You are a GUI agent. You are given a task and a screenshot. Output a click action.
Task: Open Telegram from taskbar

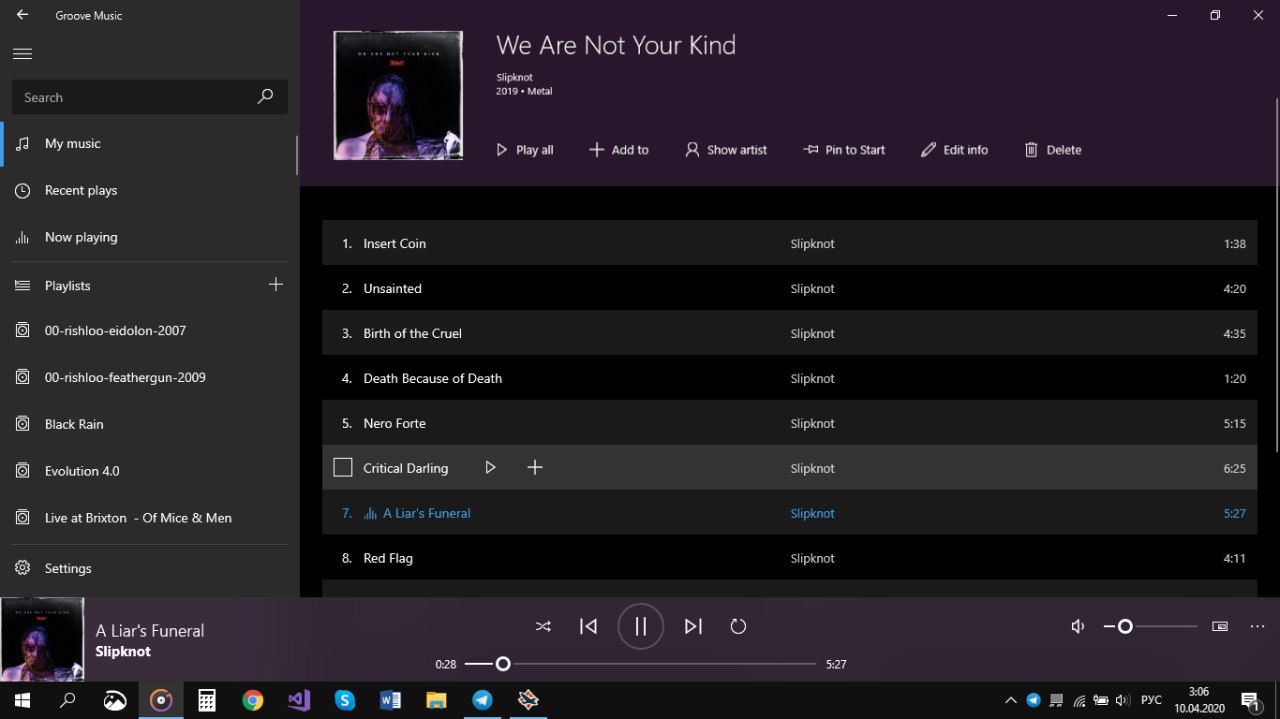[483, 700]
